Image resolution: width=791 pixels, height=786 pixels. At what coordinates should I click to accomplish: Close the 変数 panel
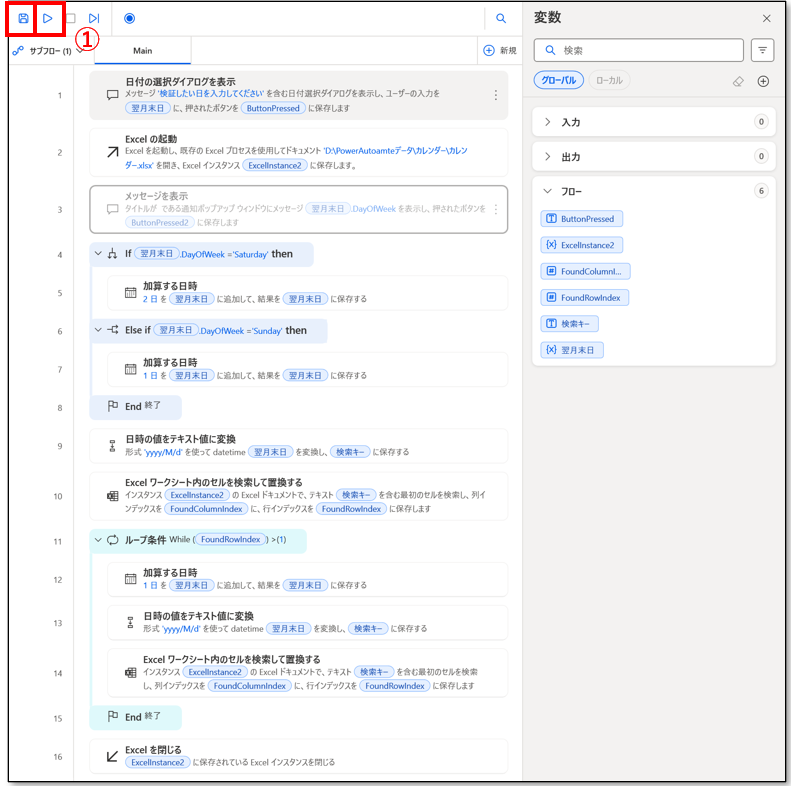click(766, 18)
